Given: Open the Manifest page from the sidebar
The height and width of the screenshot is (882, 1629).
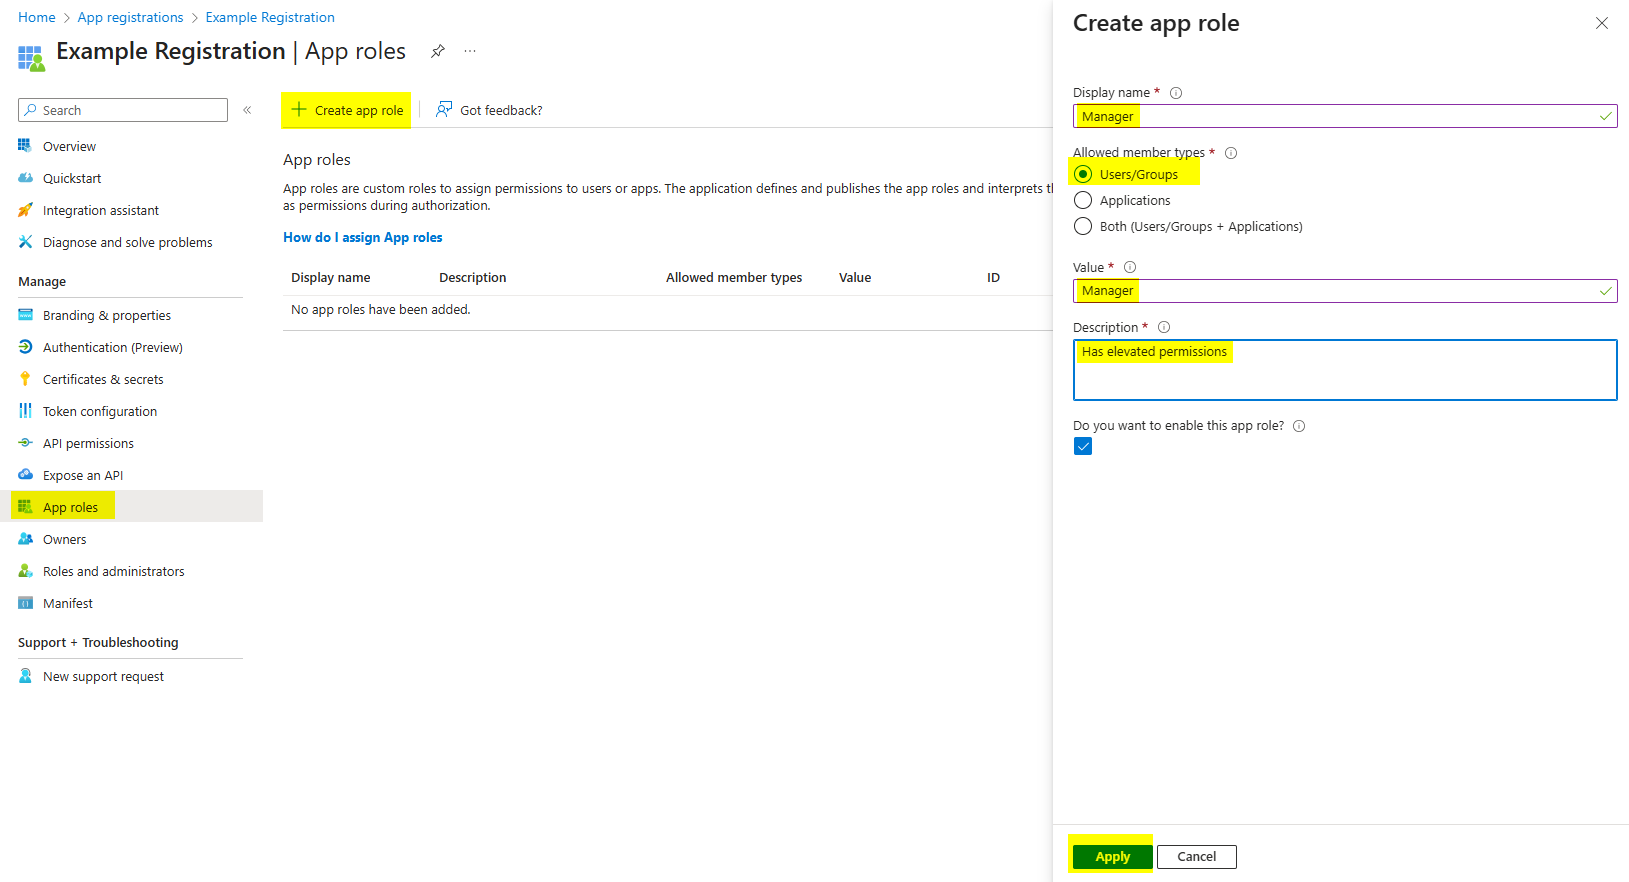Looking at the screenshot, I should 68,603.
